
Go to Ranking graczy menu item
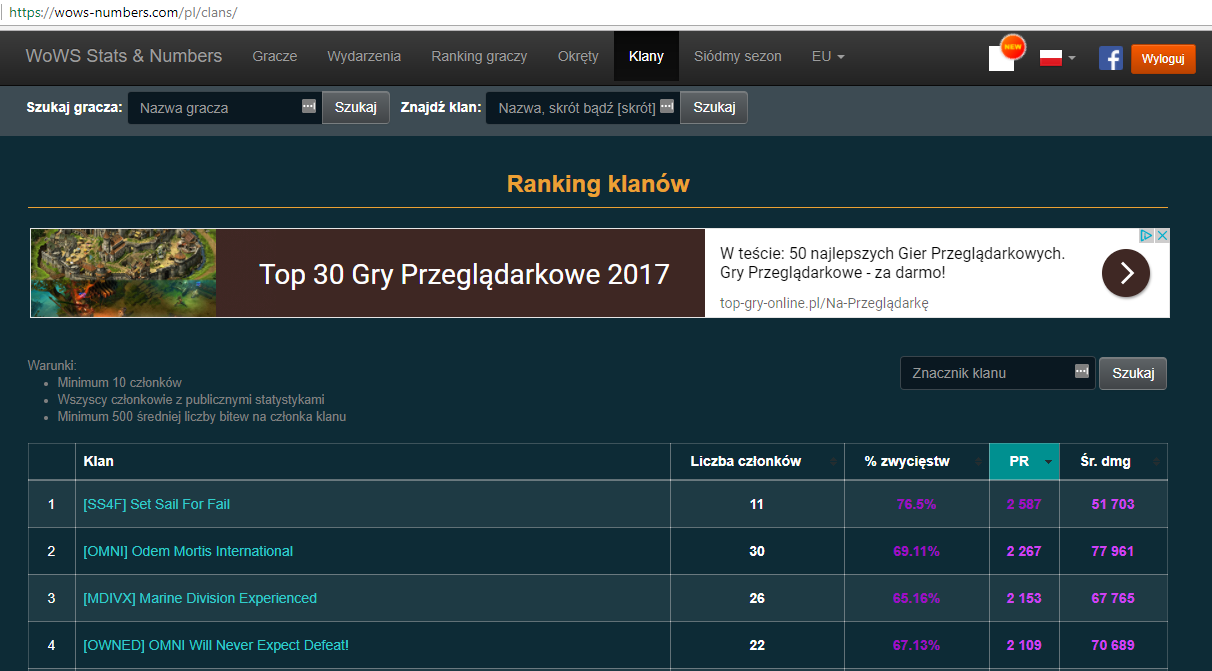[x=479, y=56]
